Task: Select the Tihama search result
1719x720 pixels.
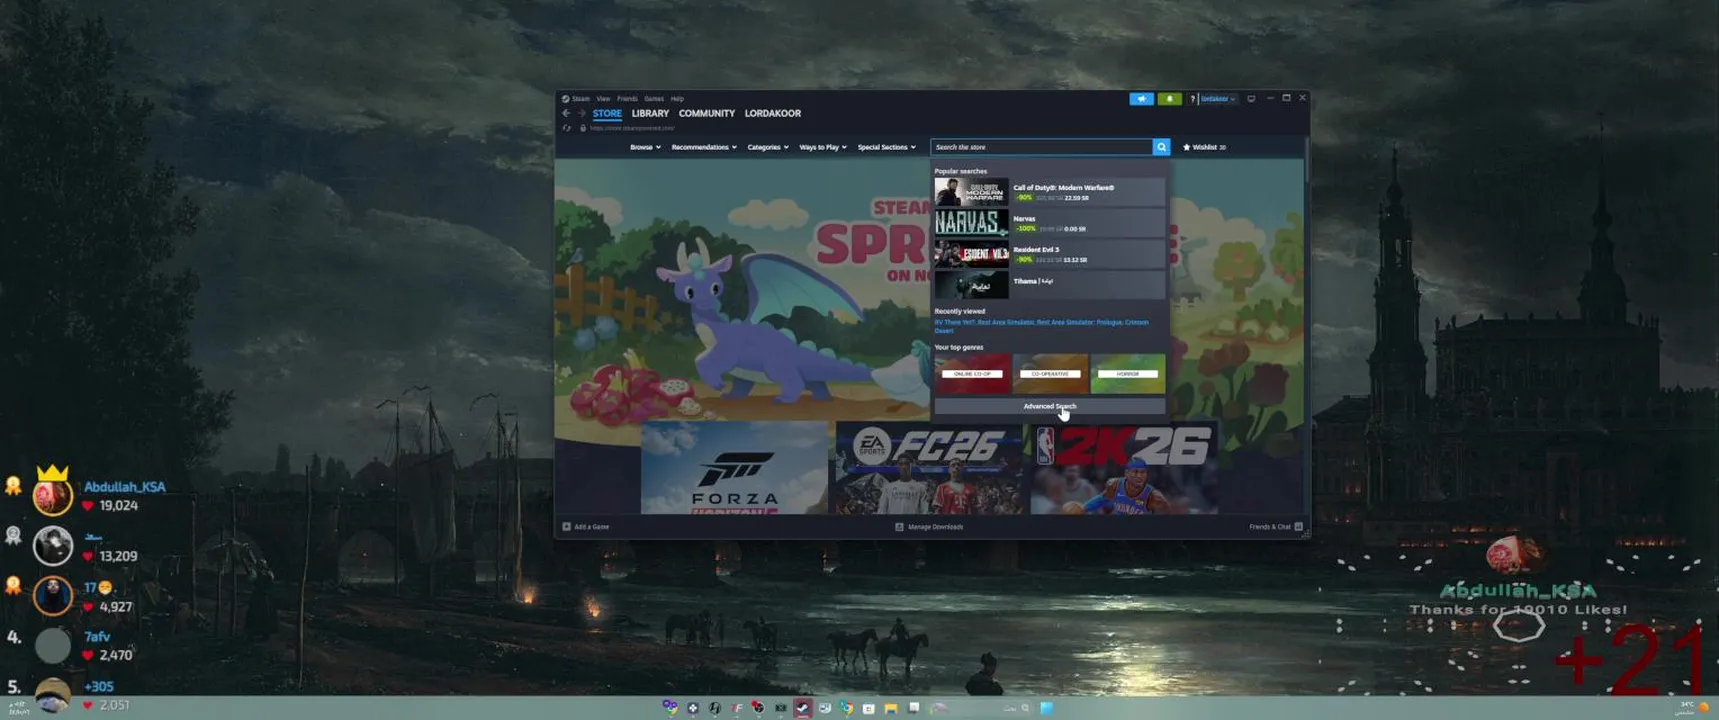Action: pyautogui.click(x=1049, y=285)
